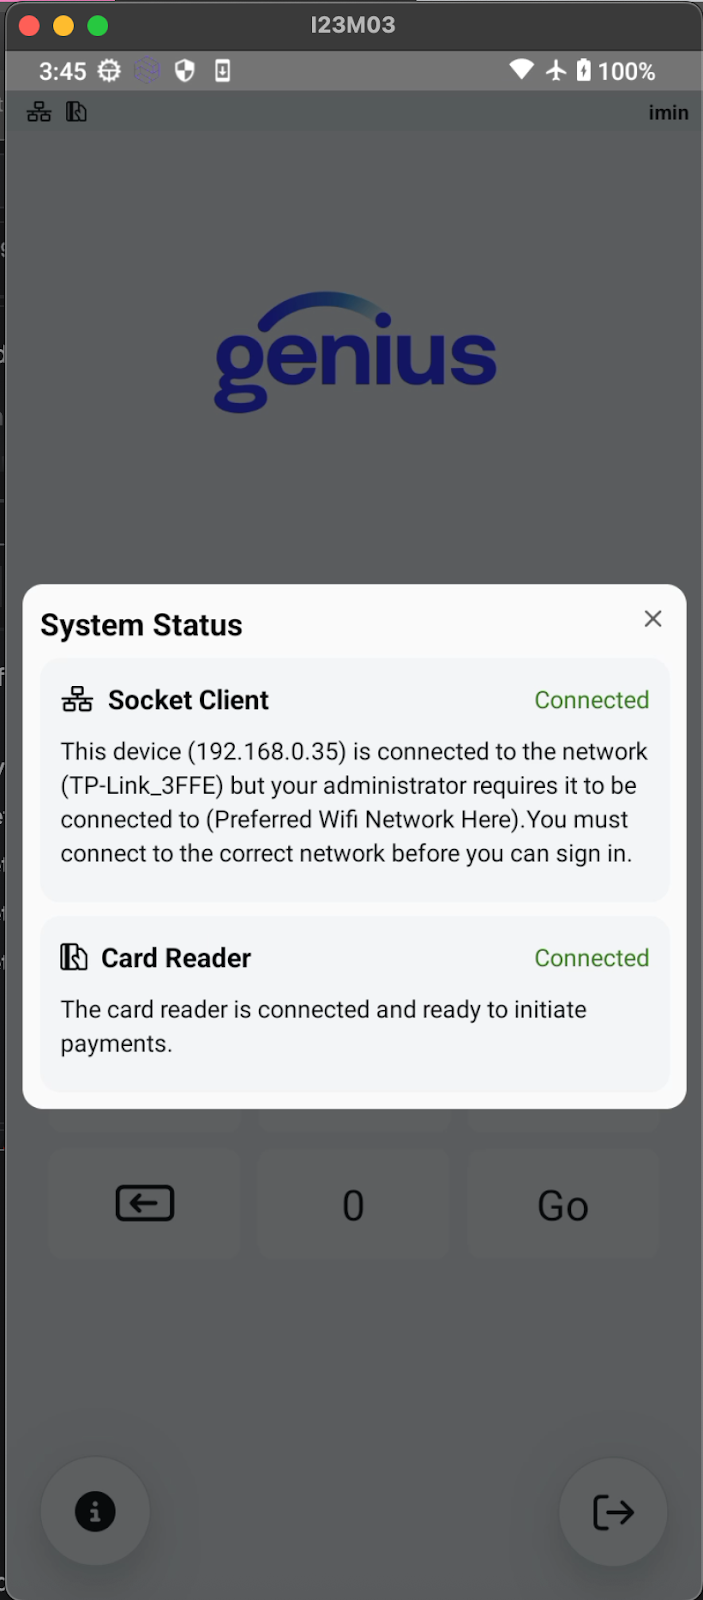Click the genius logo

click(355, 352)
